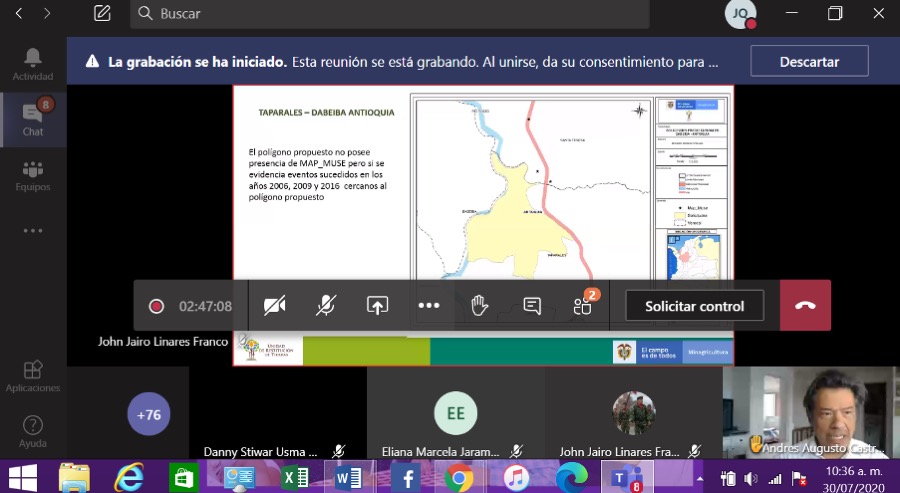Expand the +76 additional participants
Image resolution: width=900 pixels, height=493 pixels.
(x=149, y=414)
